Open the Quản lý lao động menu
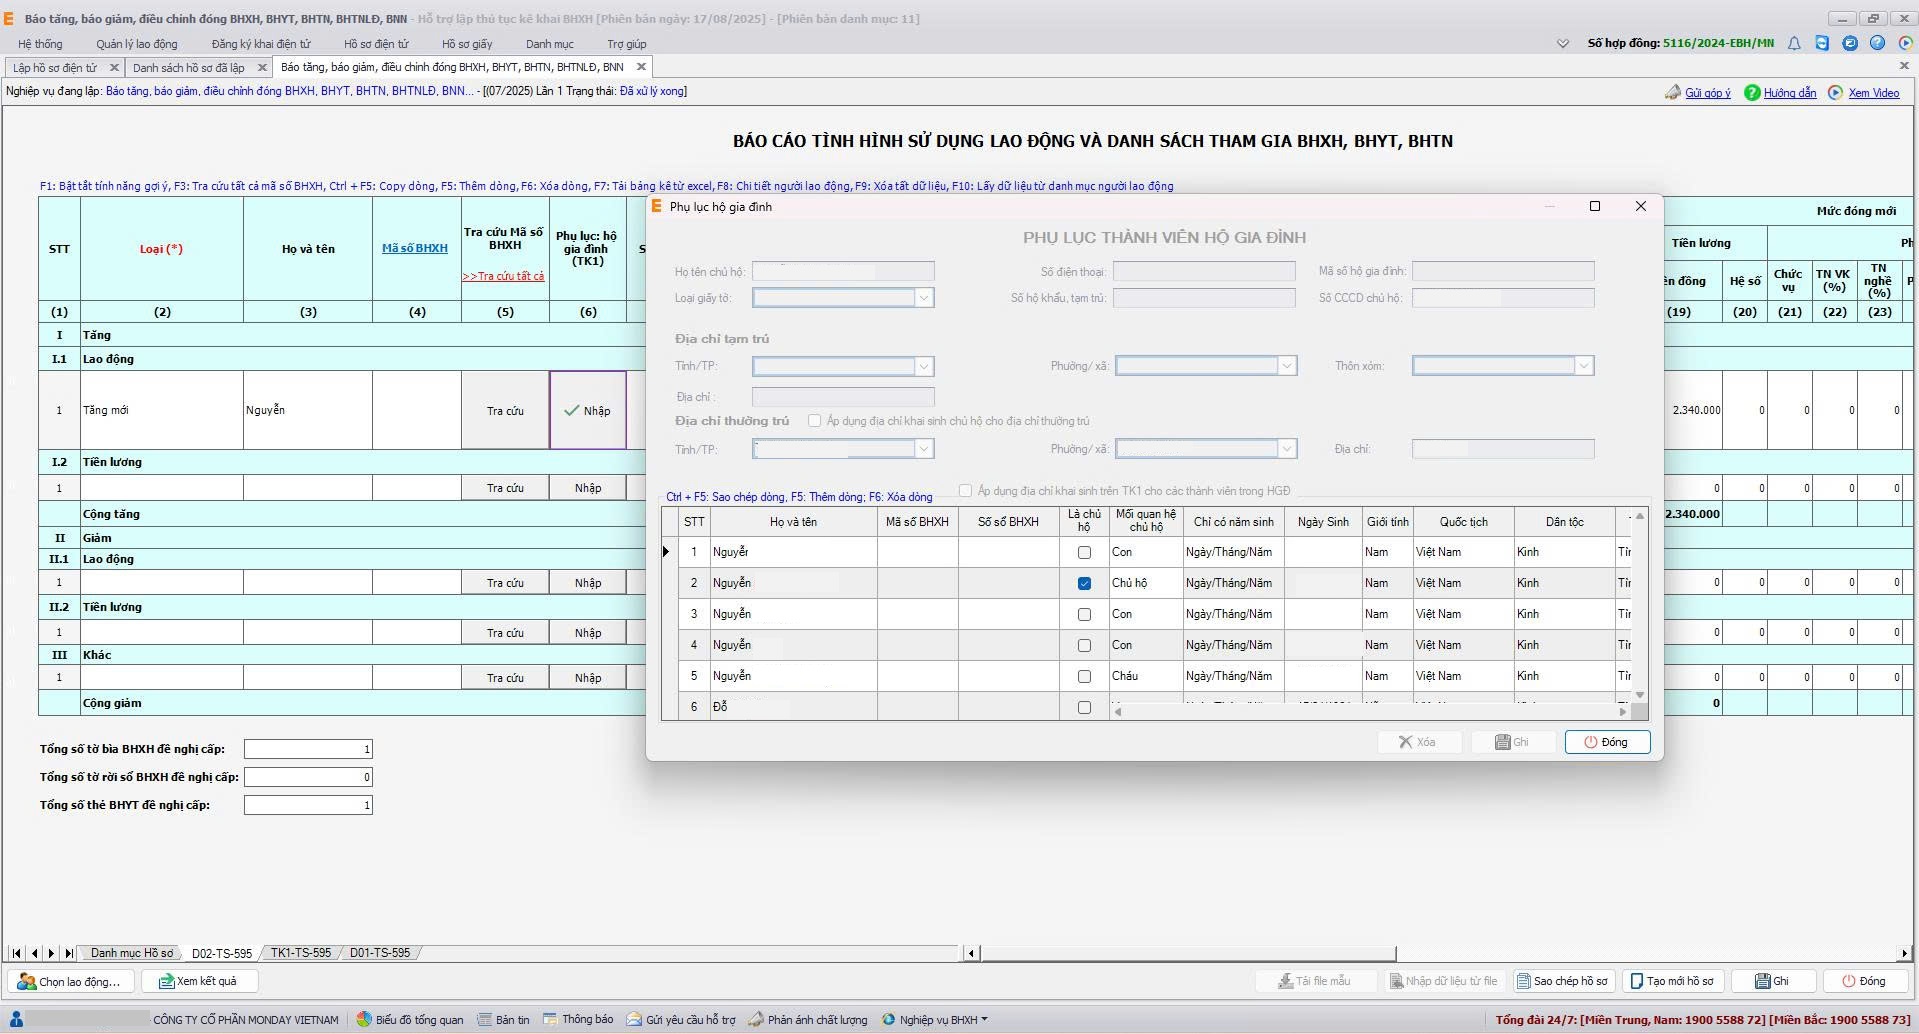Screen dimensions: 1919x1034 137,44
